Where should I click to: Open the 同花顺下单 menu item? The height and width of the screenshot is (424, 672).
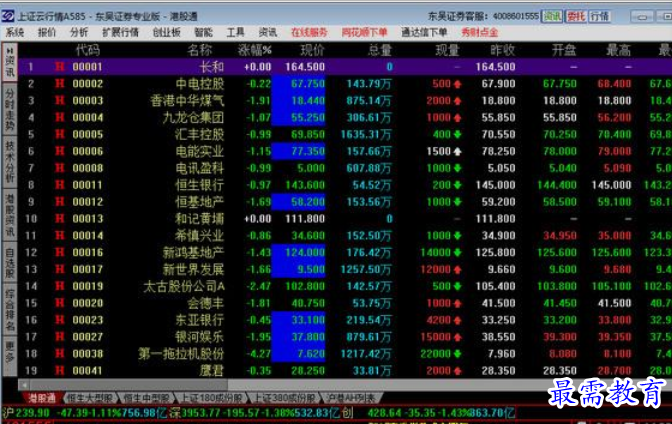point(365,32)
